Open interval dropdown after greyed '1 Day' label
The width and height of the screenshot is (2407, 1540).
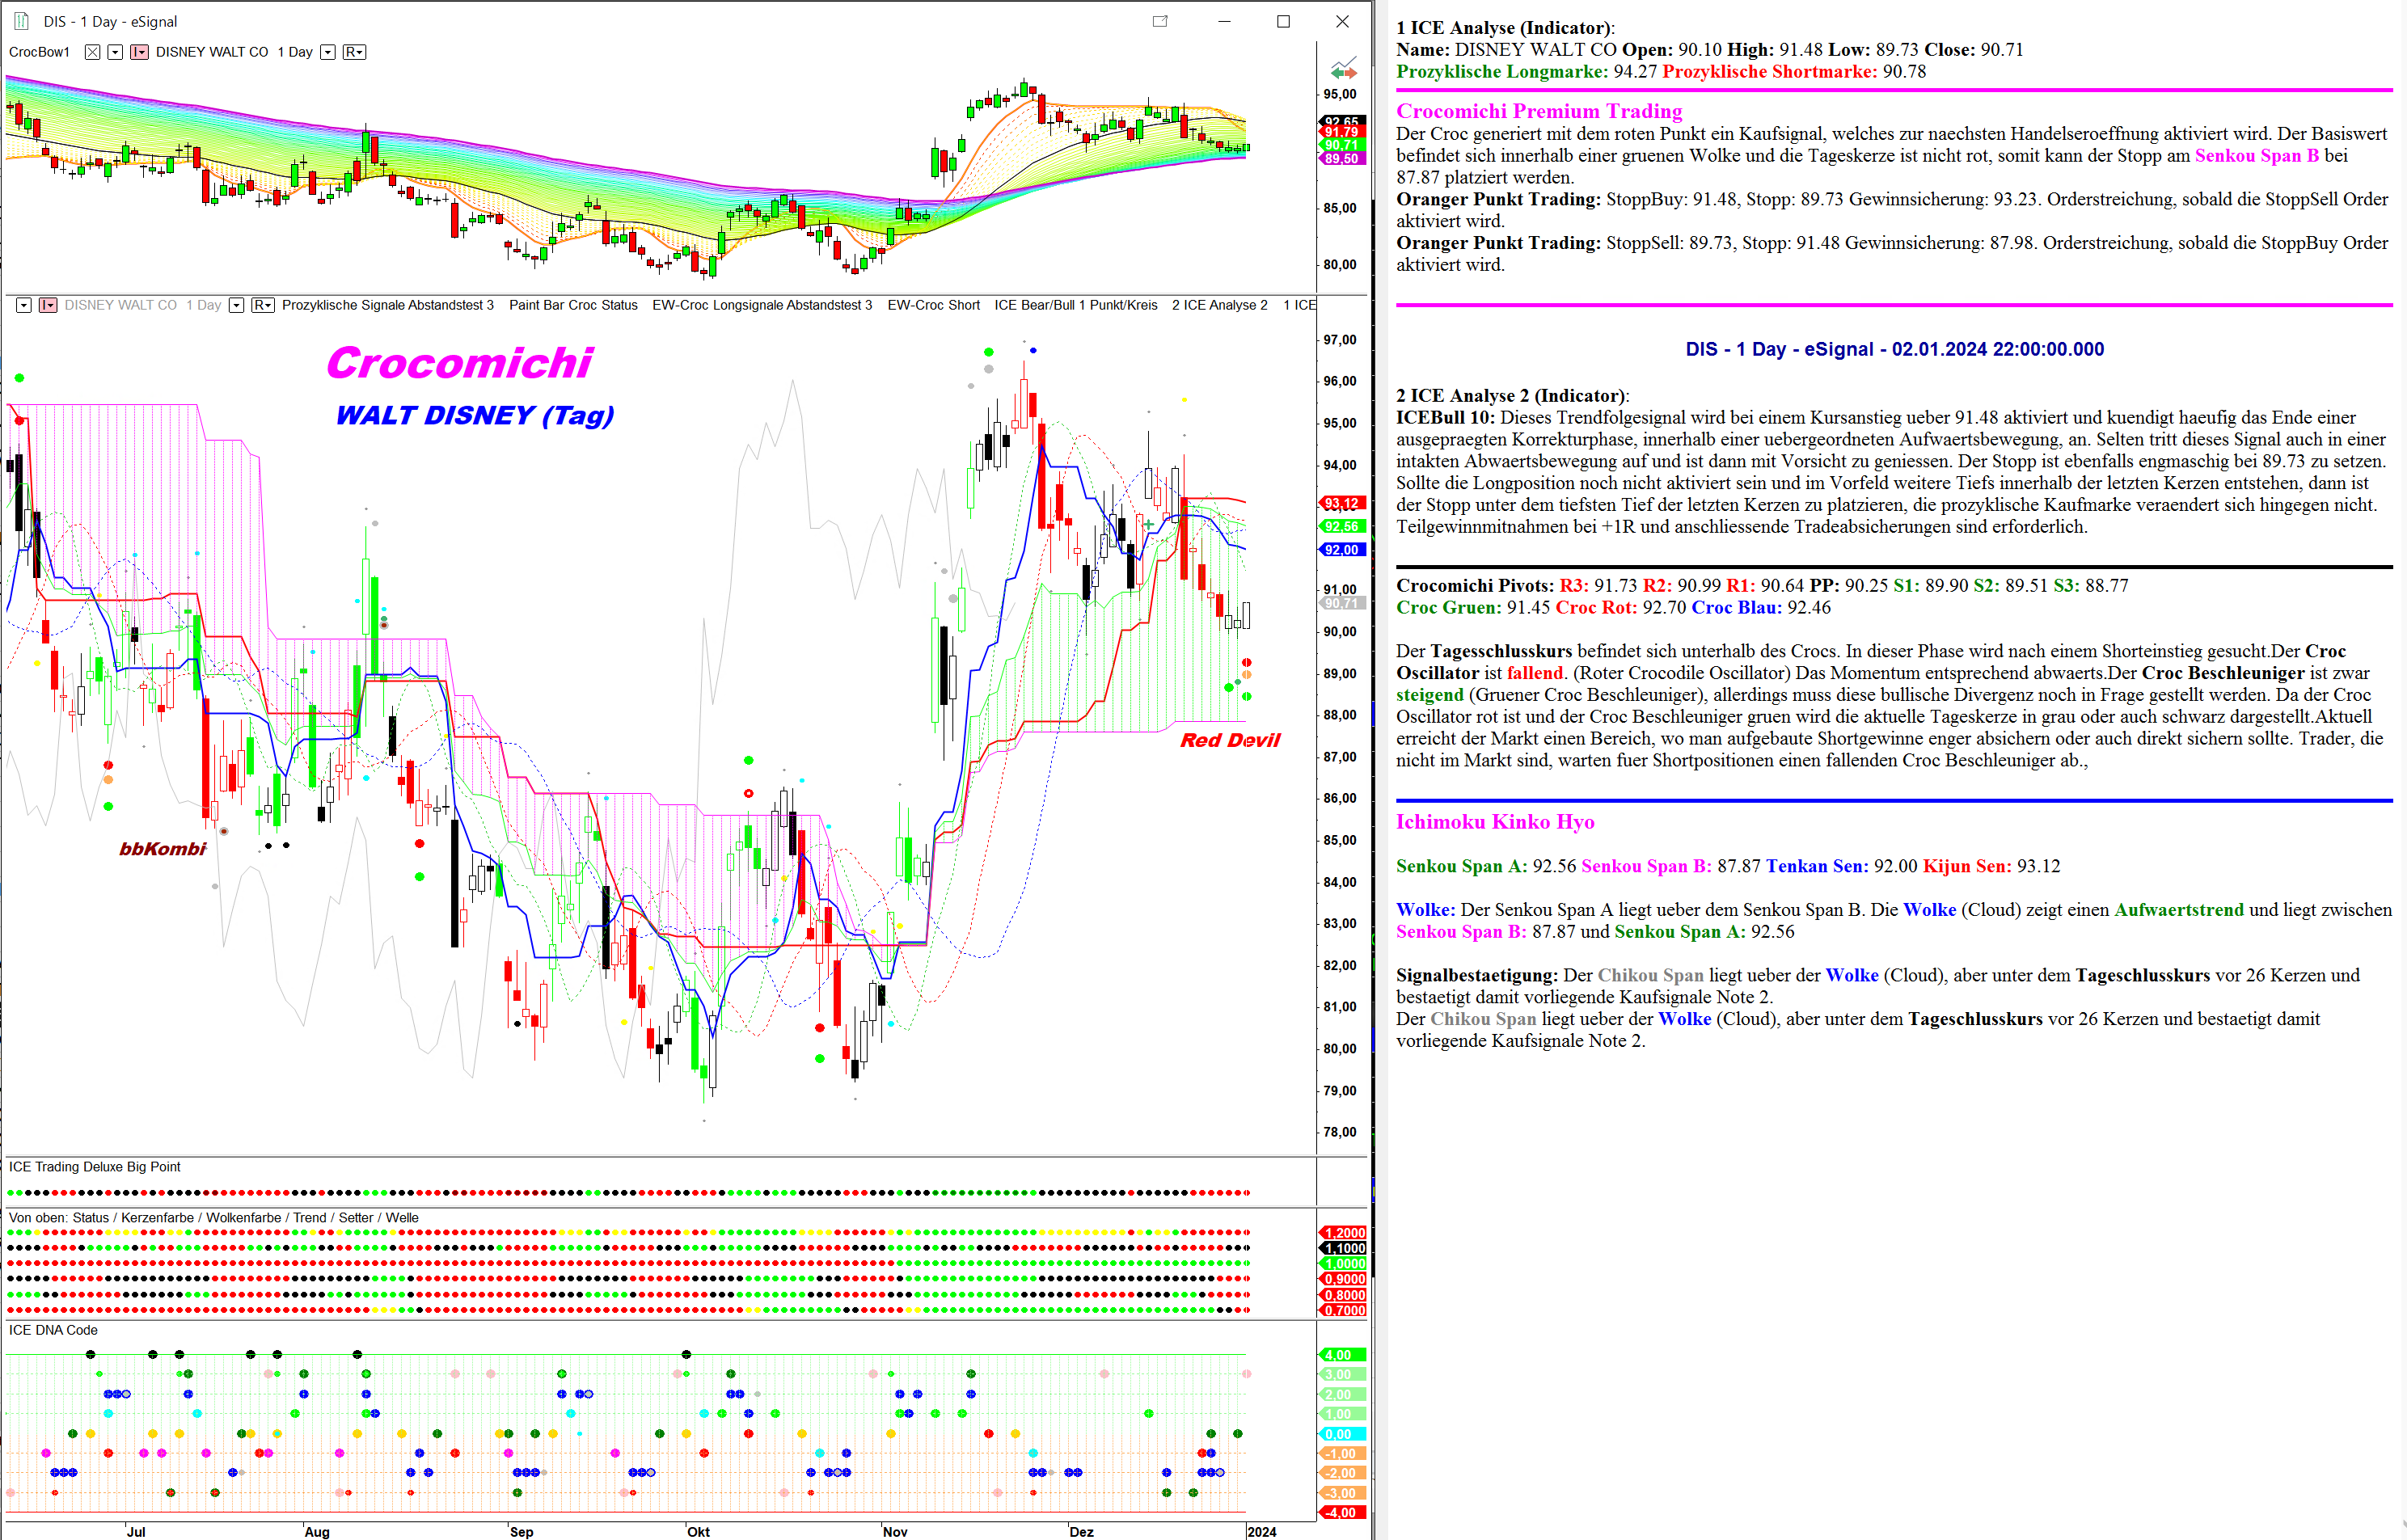[x=236, y=305]
